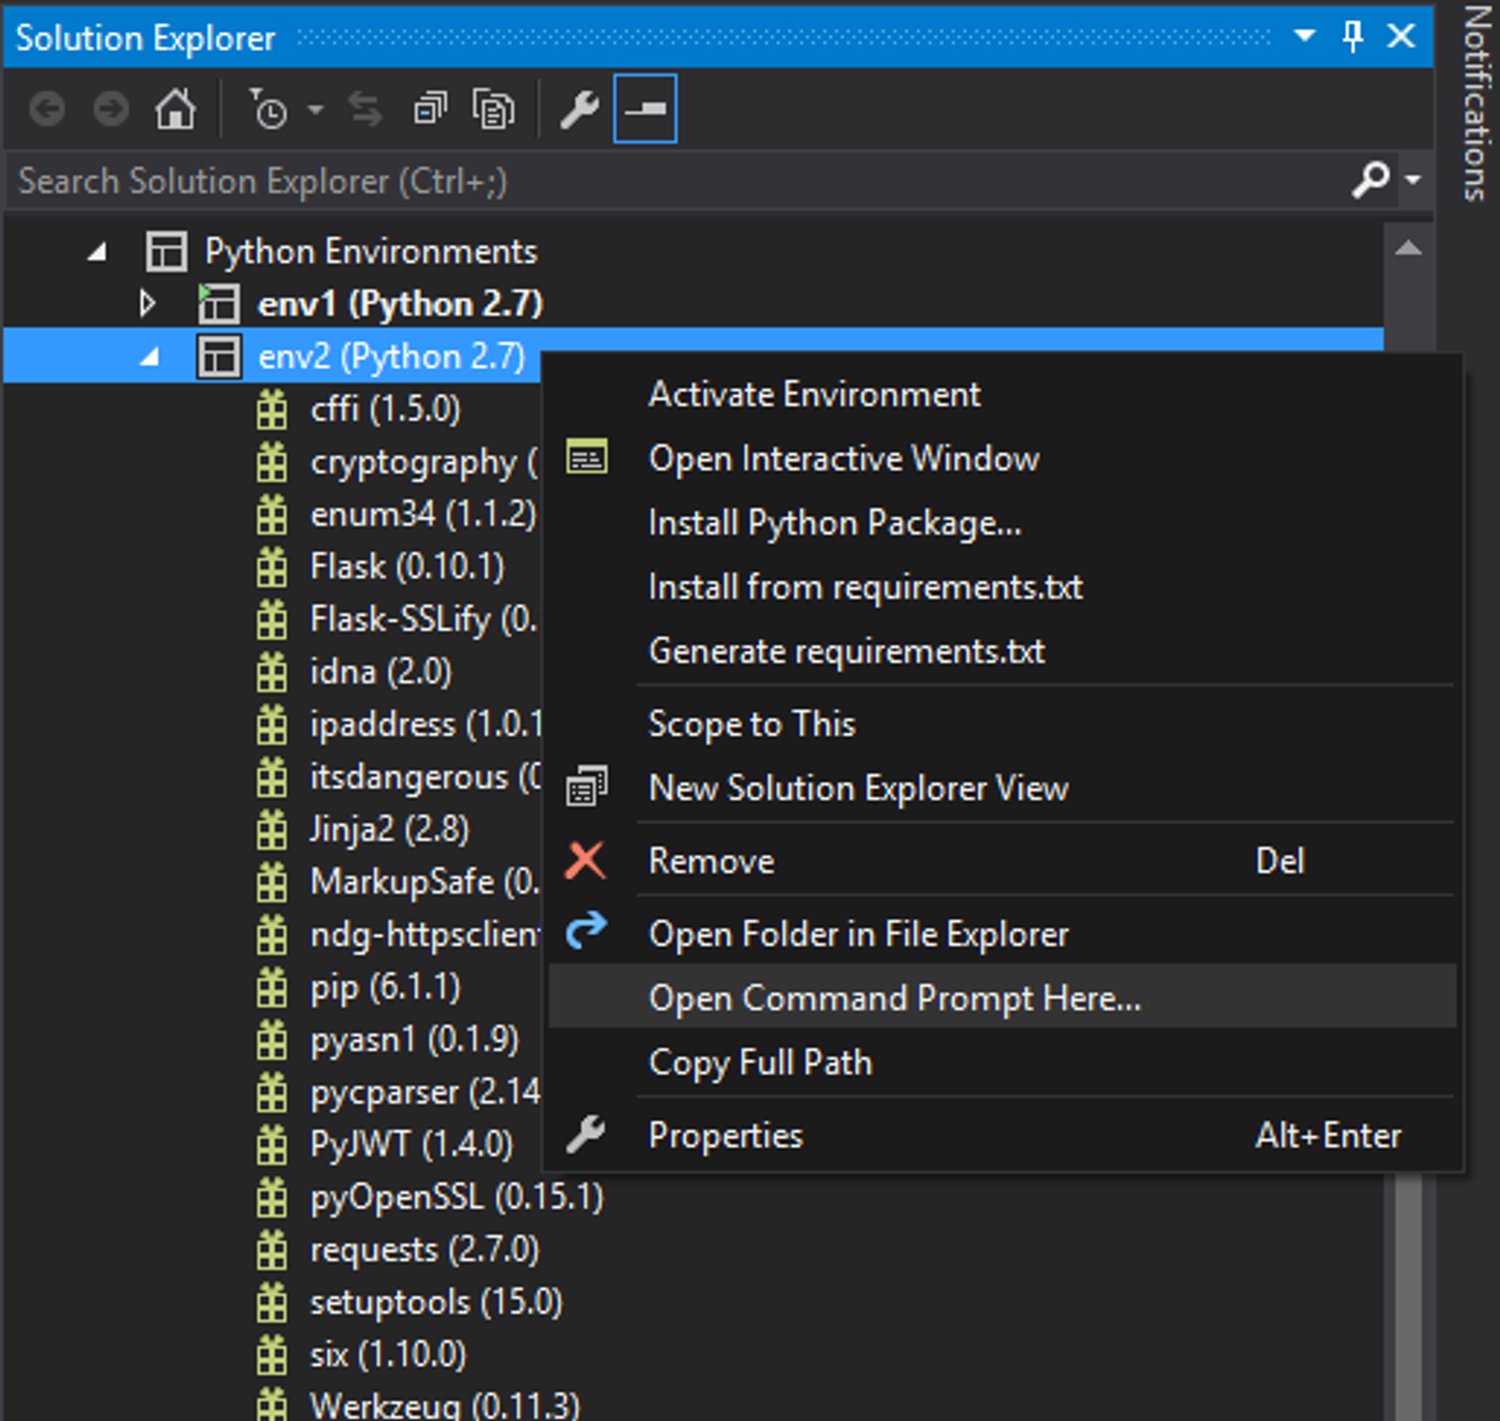This screenshot has height=1421, width=1500.
Task: Click the Collapse All icon
Action: (429, 108)
